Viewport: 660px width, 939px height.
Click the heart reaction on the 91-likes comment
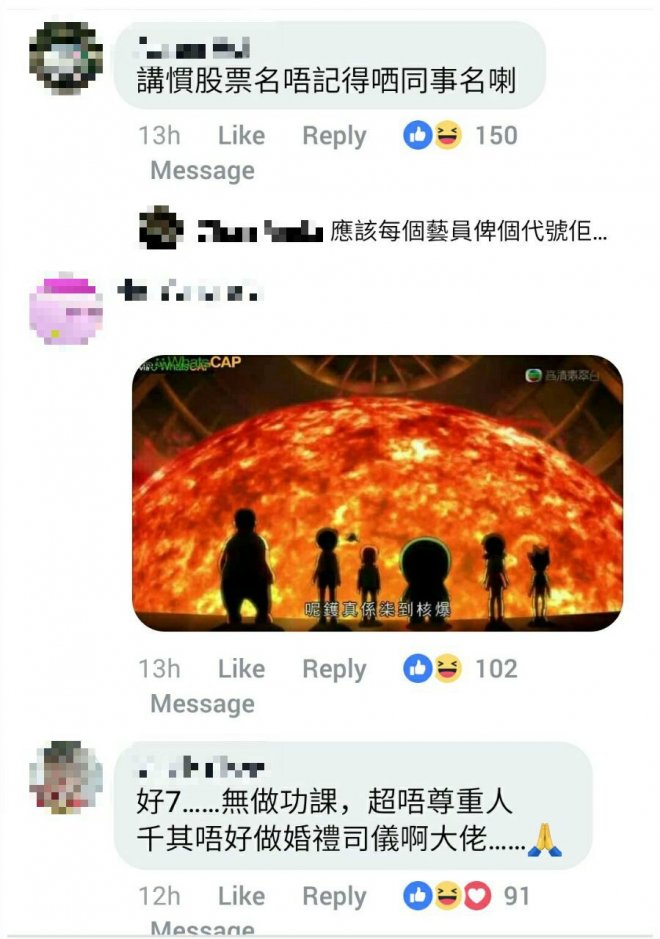coord(477,896)
